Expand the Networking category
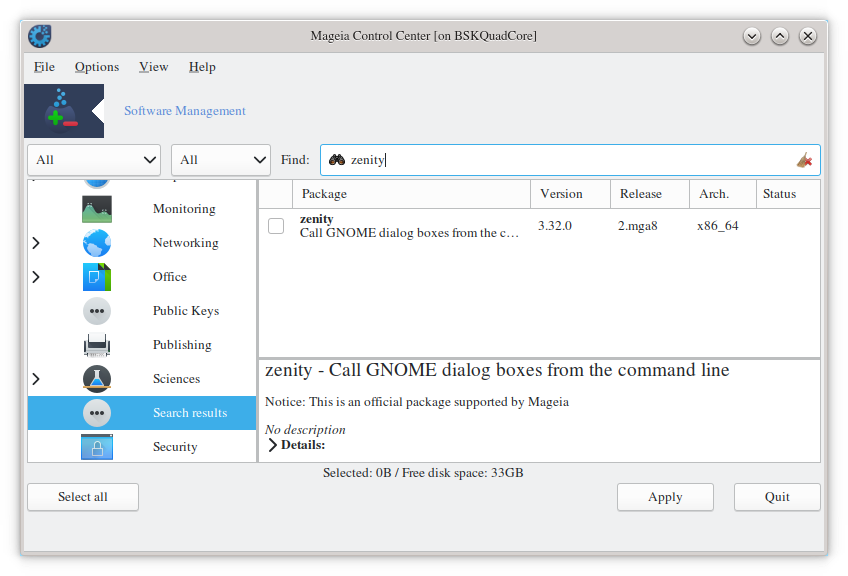 [36, 243]
